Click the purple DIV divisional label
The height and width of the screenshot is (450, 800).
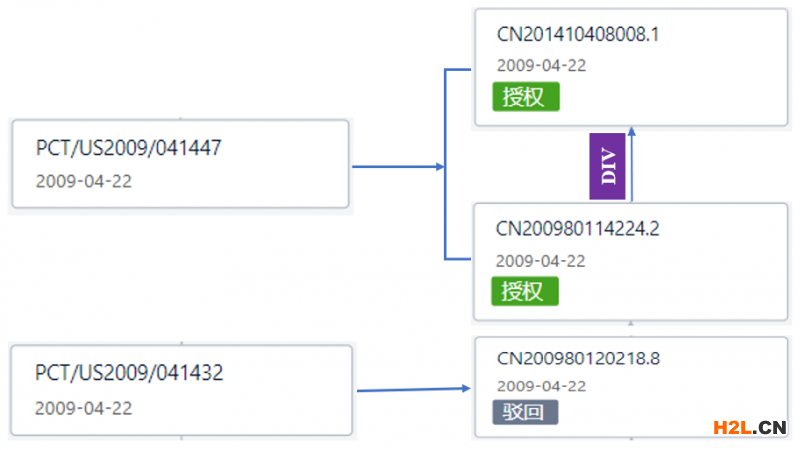[608, 167]
